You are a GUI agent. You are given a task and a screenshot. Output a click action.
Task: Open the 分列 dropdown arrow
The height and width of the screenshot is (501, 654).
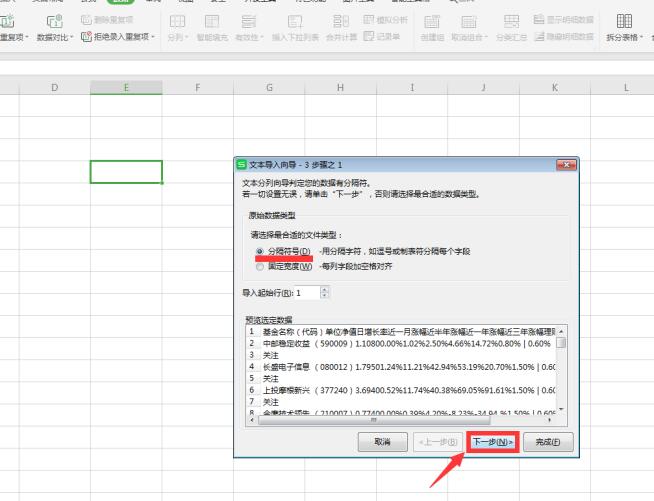[186, 37]
